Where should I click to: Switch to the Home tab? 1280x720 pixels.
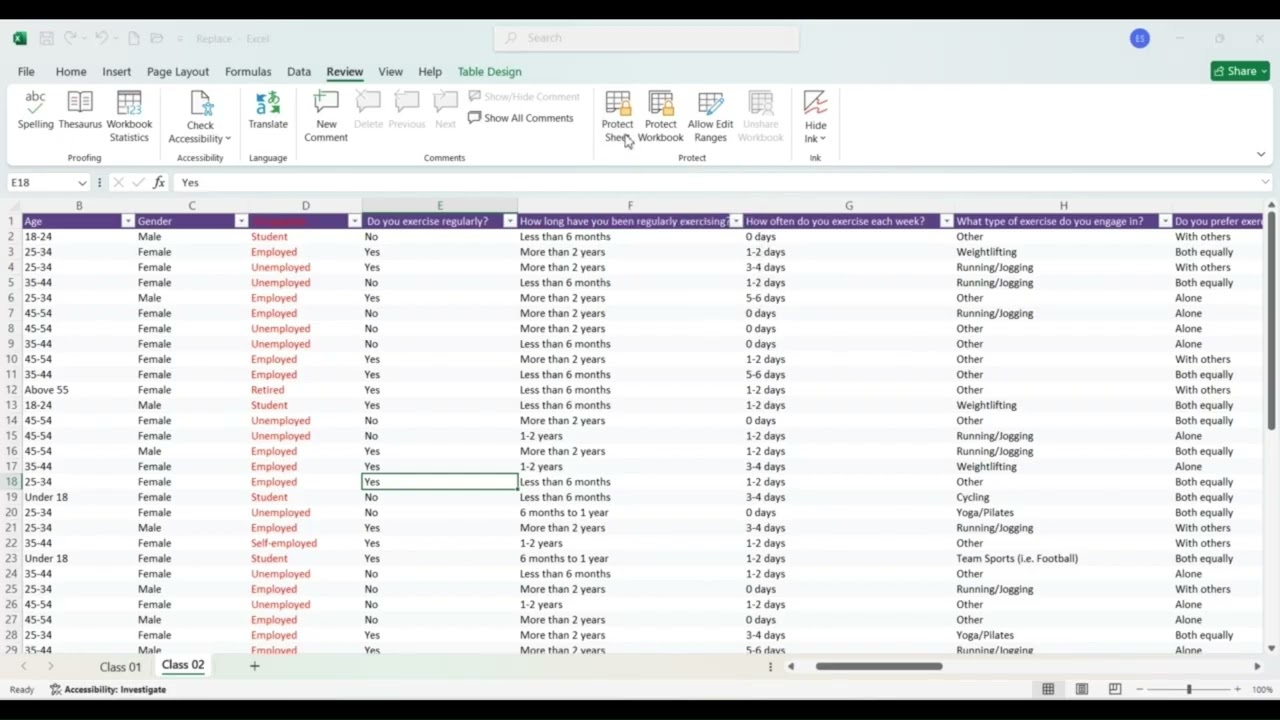click(x=71, y=72)
